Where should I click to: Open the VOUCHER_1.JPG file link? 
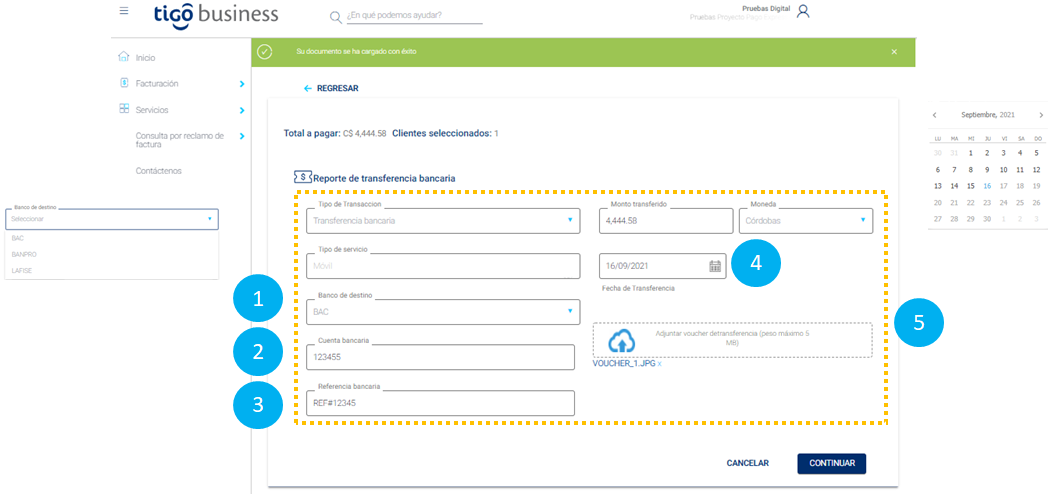point(624,364)
